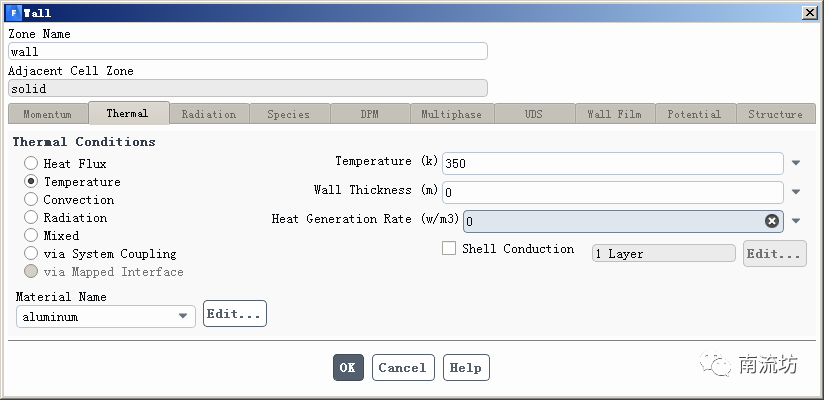Switch to the Momentum tab
This screenshot has width=824, height=400.
(47, 114)
